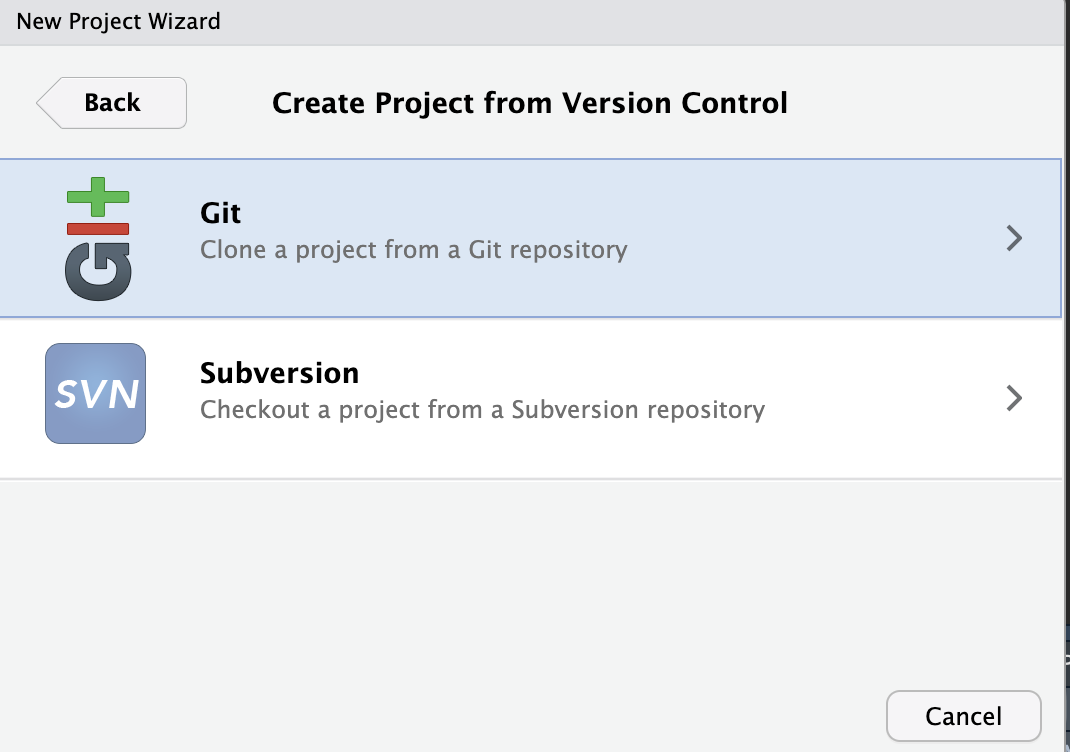Choose 'Clone a project from a Git repository'
1070x752 pixels.
point(414,250)
